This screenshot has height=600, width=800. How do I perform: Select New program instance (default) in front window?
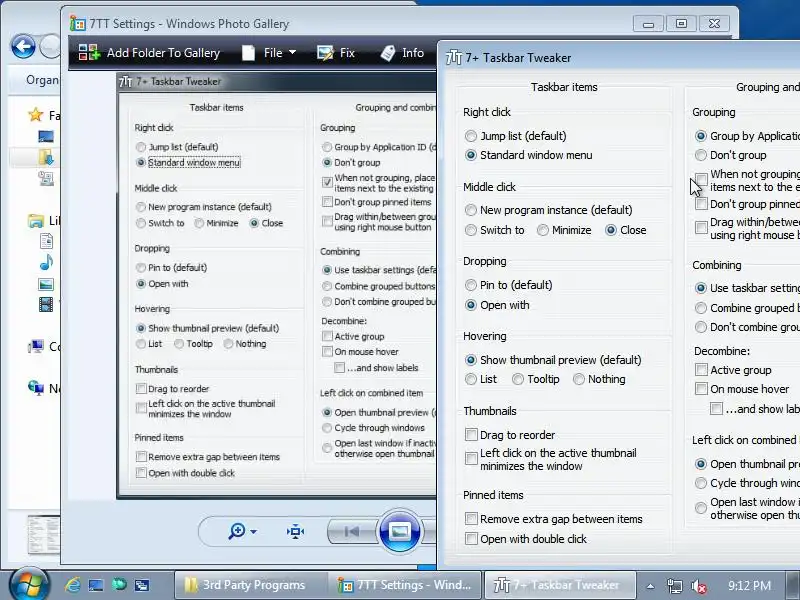(x=471, y=210)
